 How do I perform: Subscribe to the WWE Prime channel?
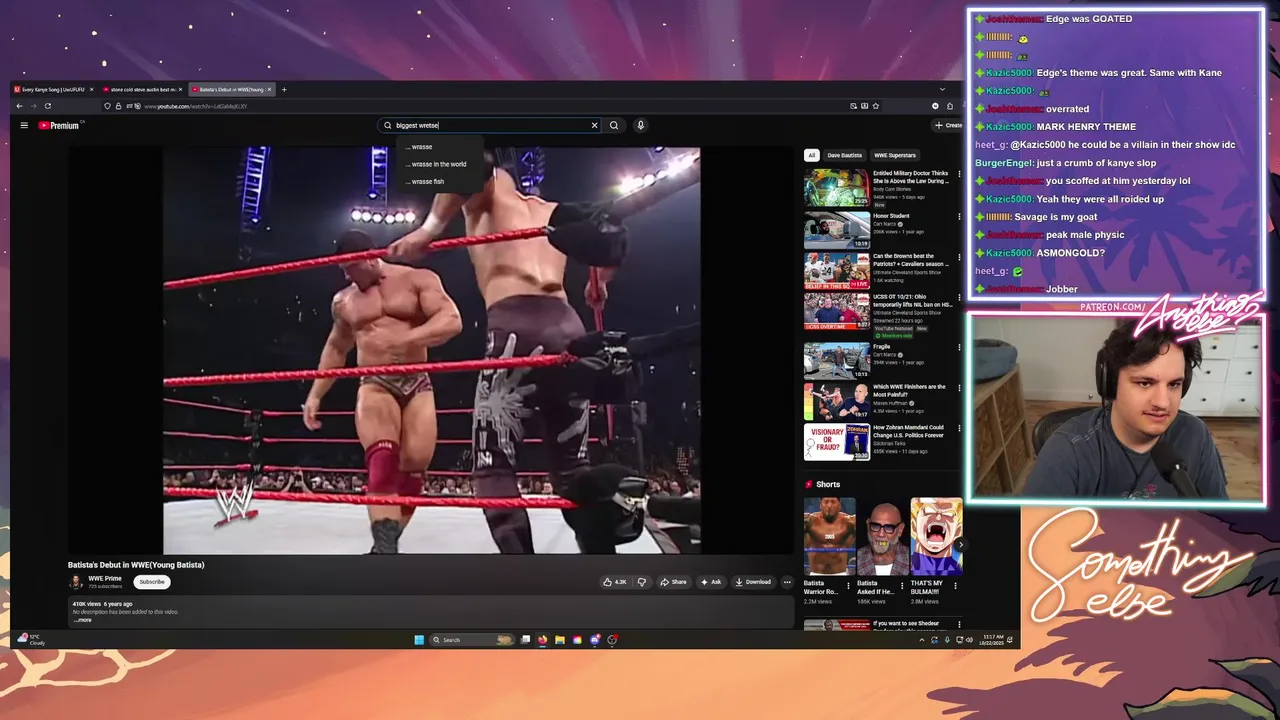tap(152, 582)
